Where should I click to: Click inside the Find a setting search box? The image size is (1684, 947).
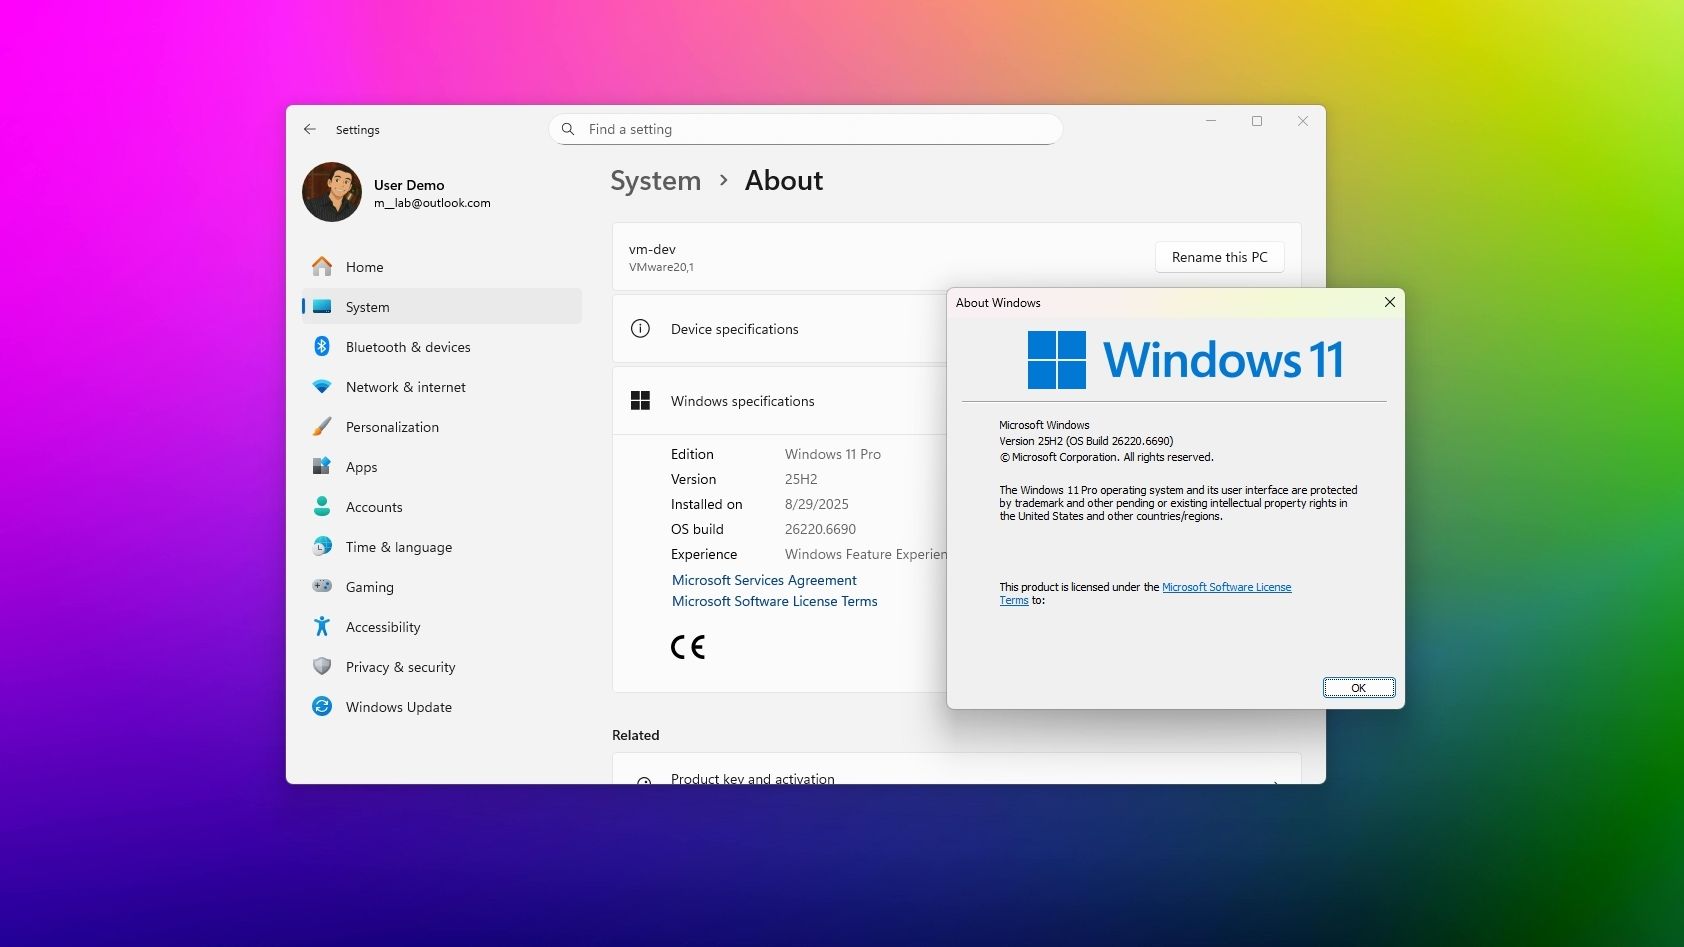click(x=805, y=129)
